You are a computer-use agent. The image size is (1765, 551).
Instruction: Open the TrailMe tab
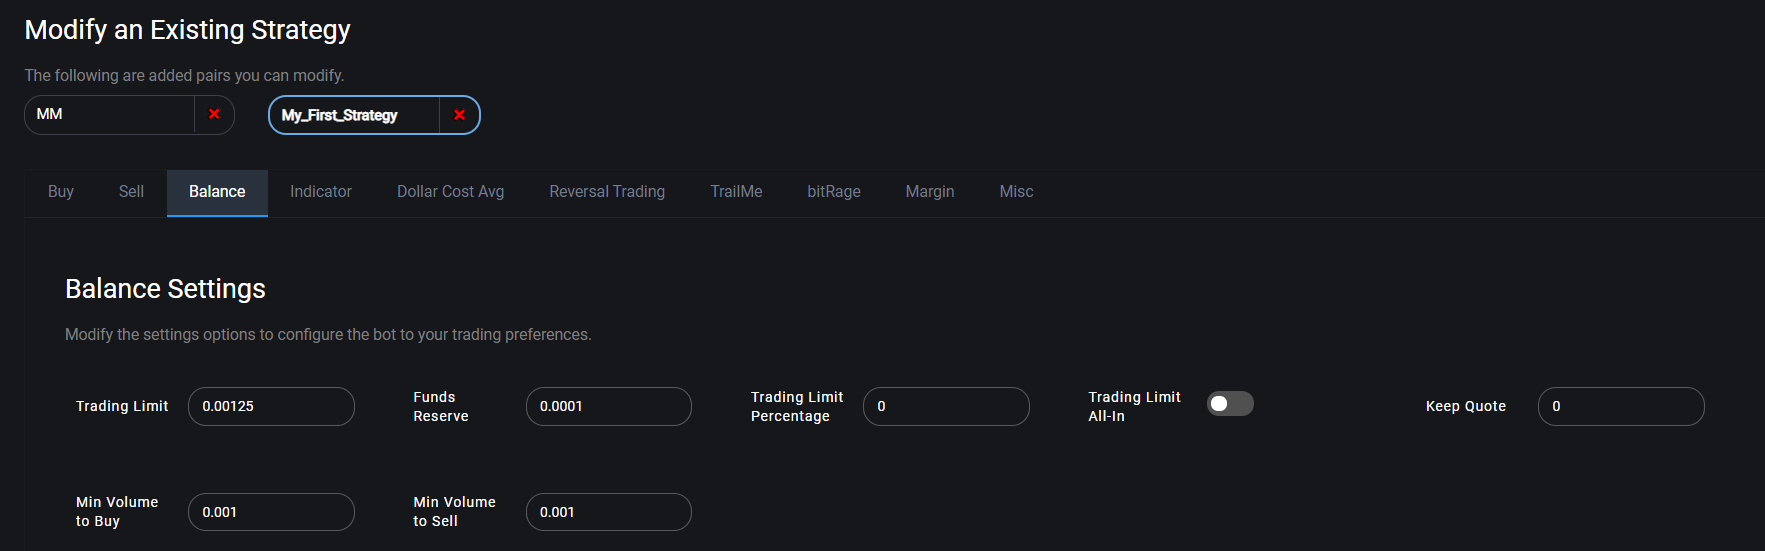(736, 192)
